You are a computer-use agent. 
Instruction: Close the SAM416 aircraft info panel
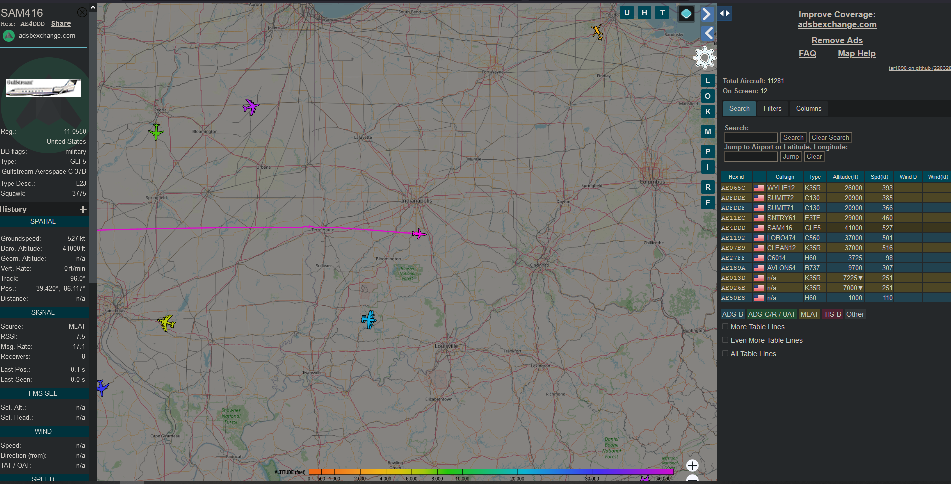(82, 12)
